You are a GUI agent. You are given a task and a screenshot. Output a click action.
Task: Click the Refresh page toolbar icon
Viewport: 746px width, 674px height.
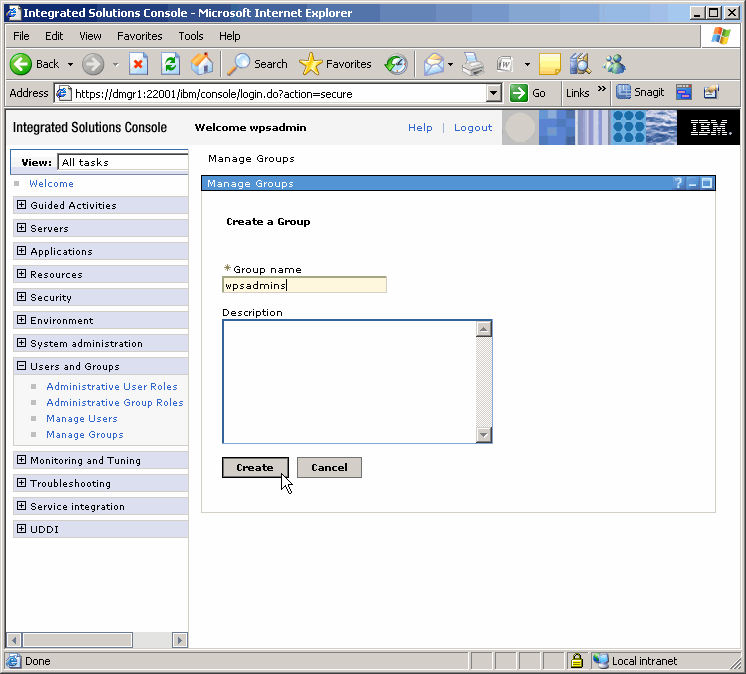170,64
